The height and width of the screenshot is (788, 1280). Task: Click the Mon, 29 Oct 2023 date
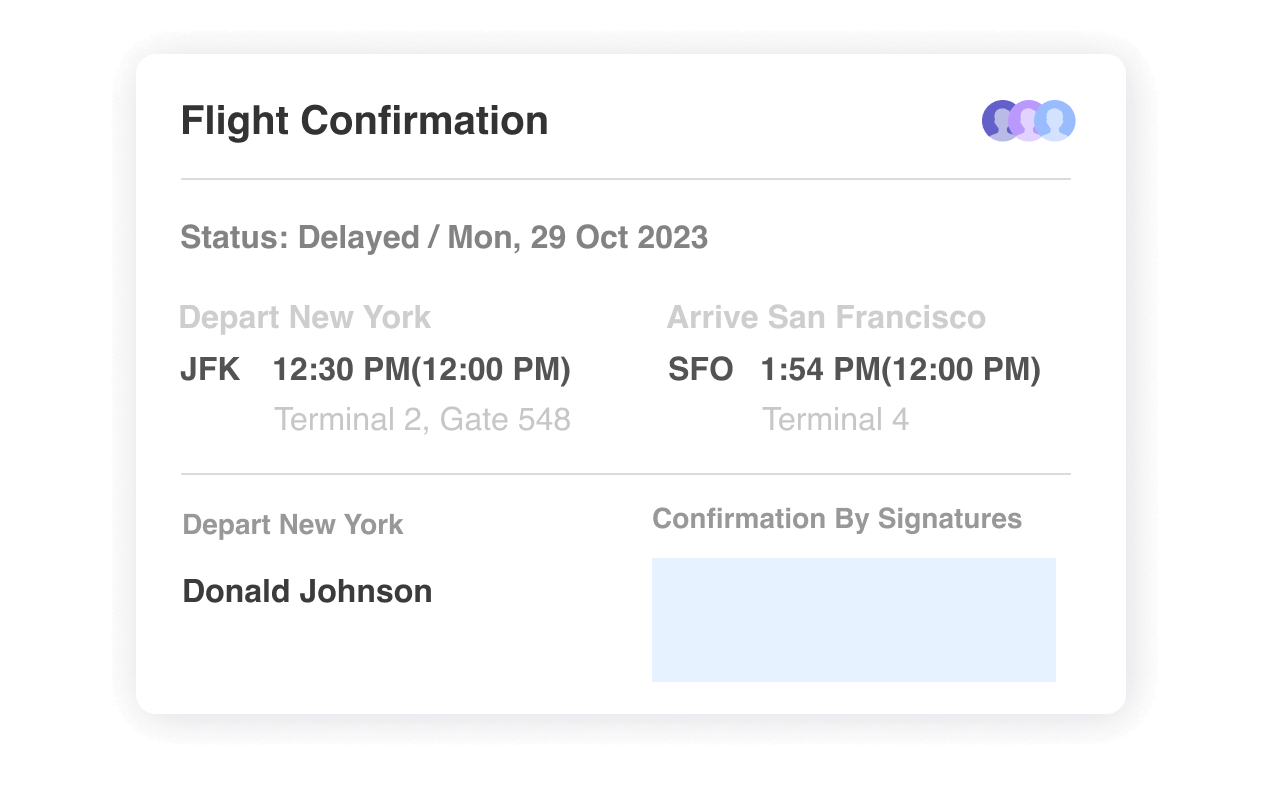tap(578, 238)
